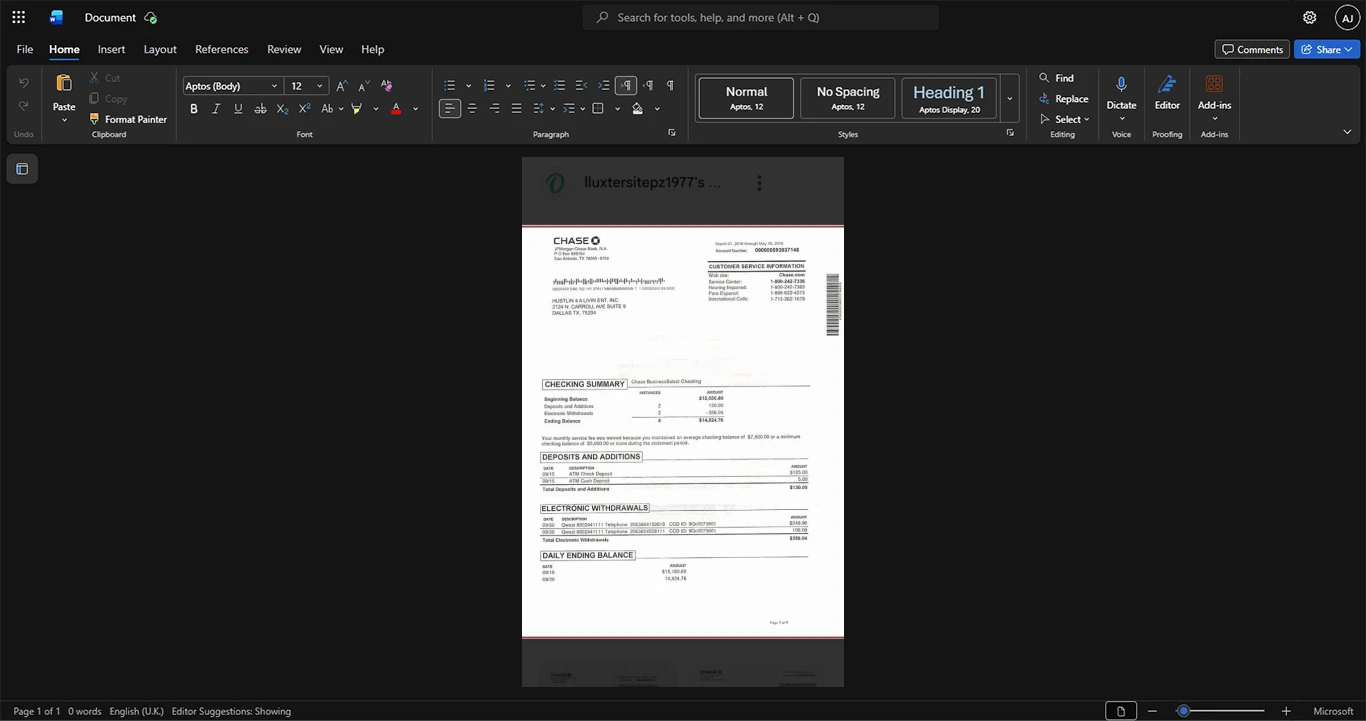Apply superscript formatting
Screen dimensions: 1366x721
[x=304, y=108]
